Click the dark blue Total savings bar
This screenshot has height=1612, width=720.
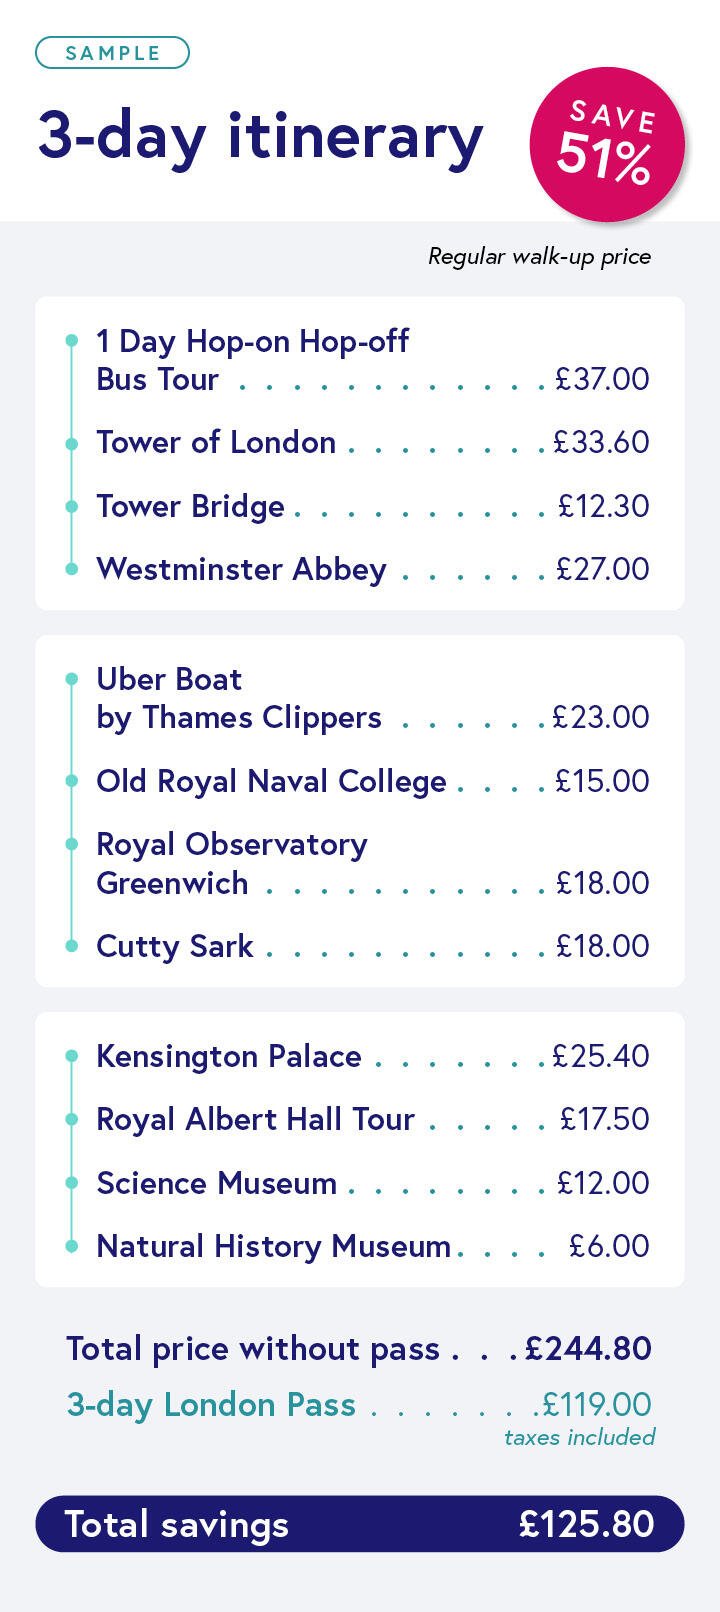point(360,1524)
